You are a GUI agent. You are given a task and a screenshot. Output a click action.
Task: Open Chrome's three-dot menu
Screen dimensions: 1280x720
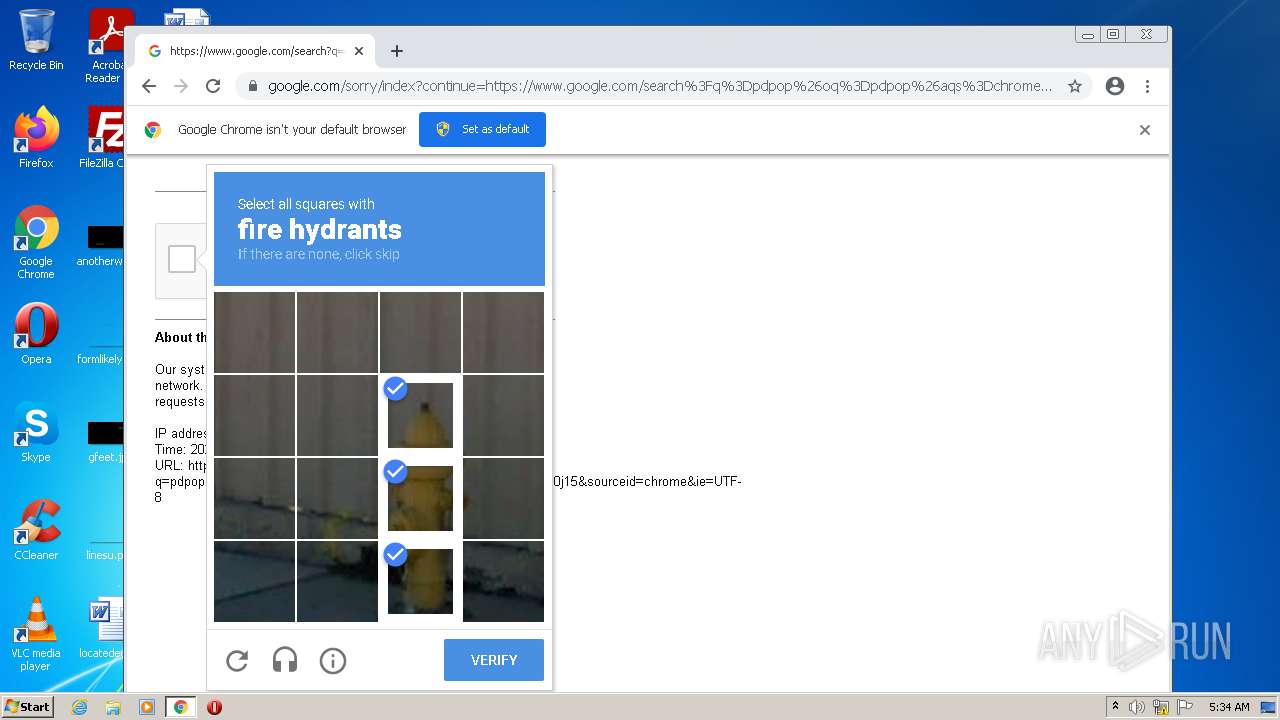pyautogui.click(x=1147, y=86)
